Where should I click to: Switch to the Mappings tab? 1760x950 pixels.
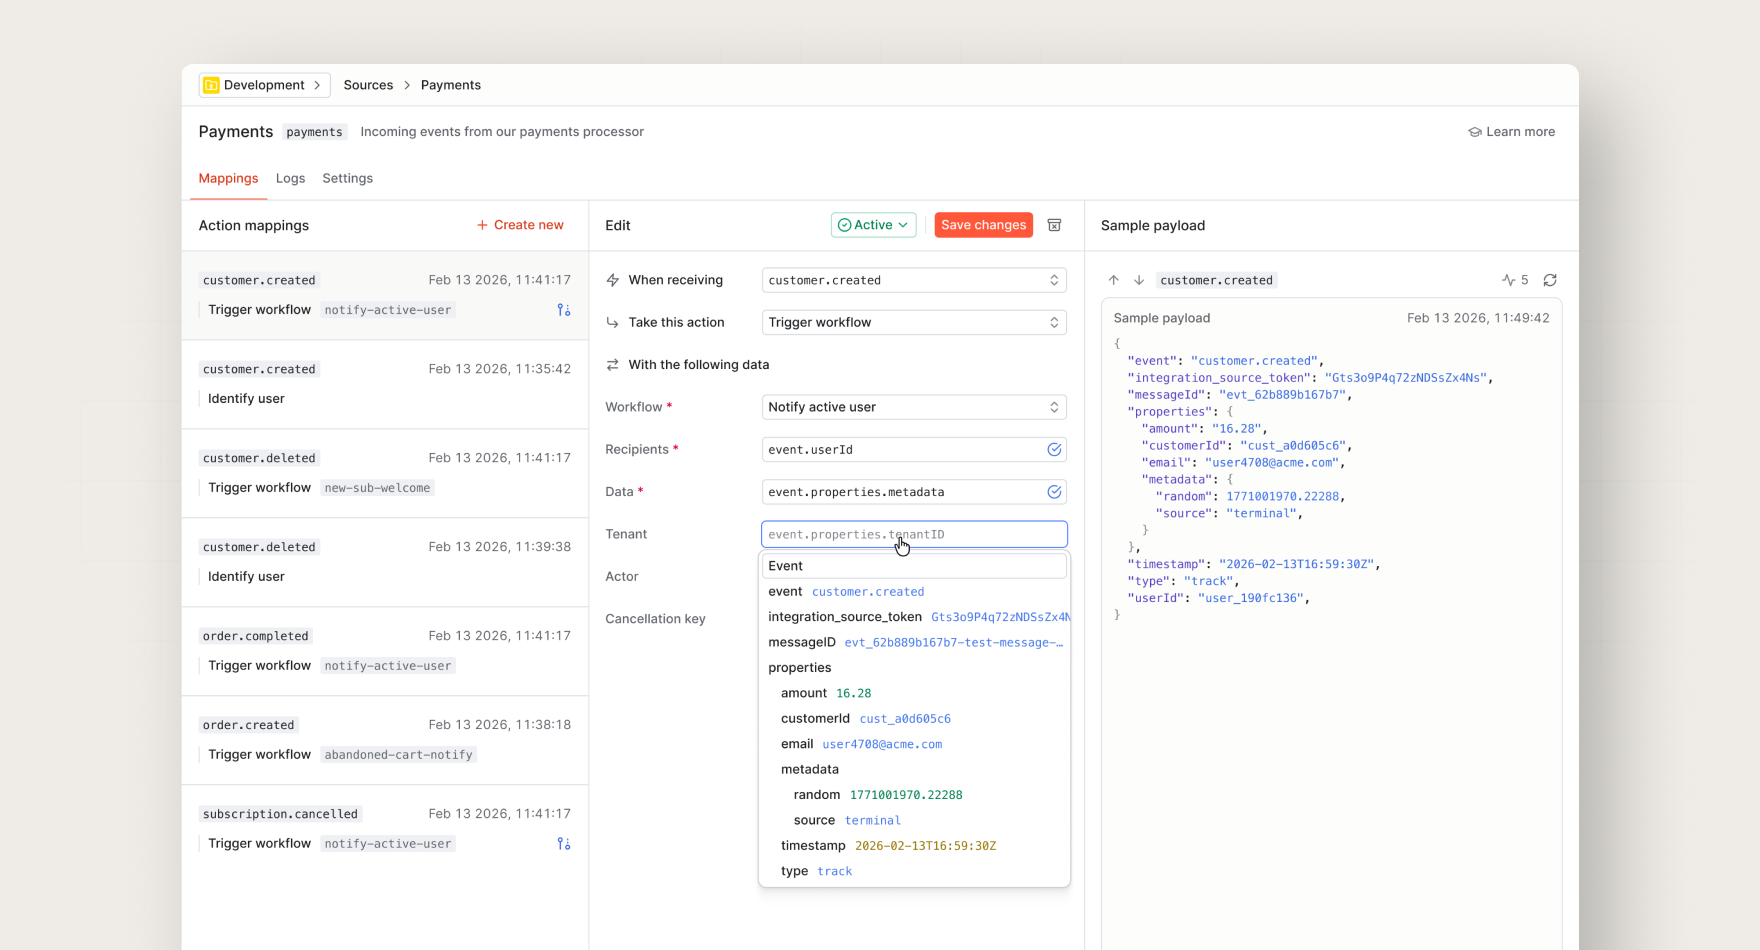(x=228, y=178)
